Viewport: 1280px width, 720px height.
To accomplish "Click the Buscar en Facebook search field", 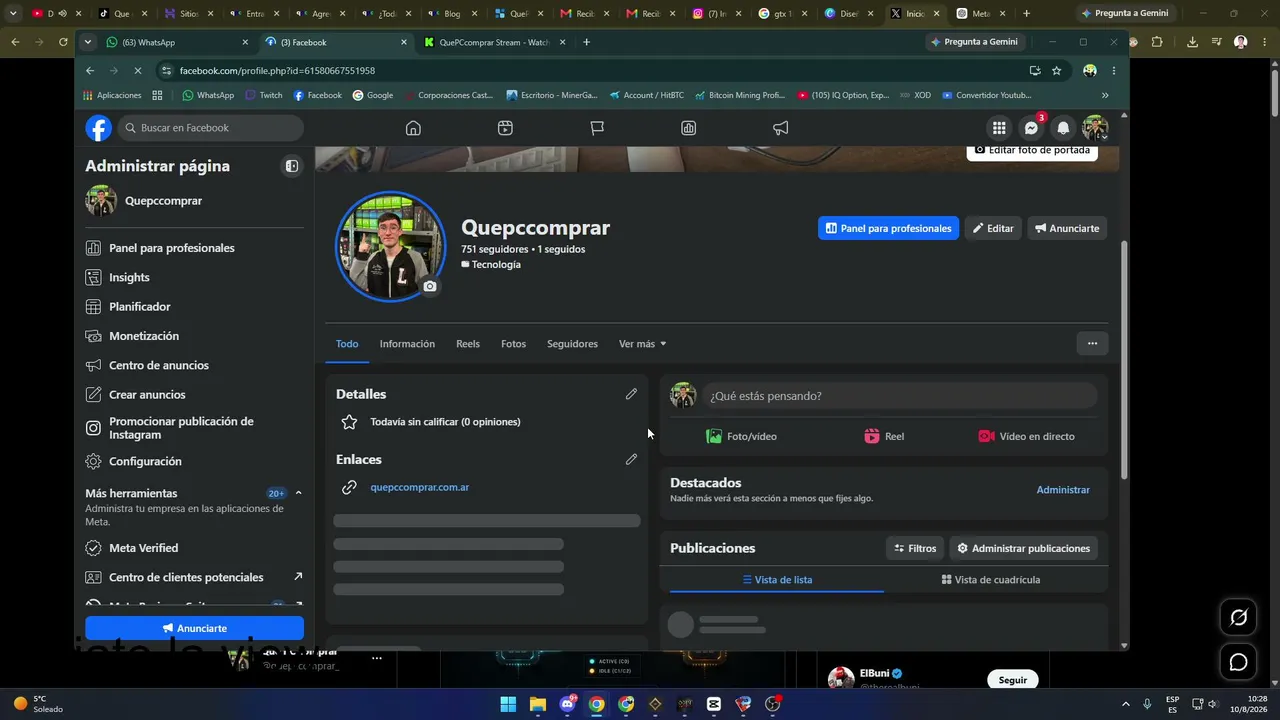I will click(x=211, y=128).
